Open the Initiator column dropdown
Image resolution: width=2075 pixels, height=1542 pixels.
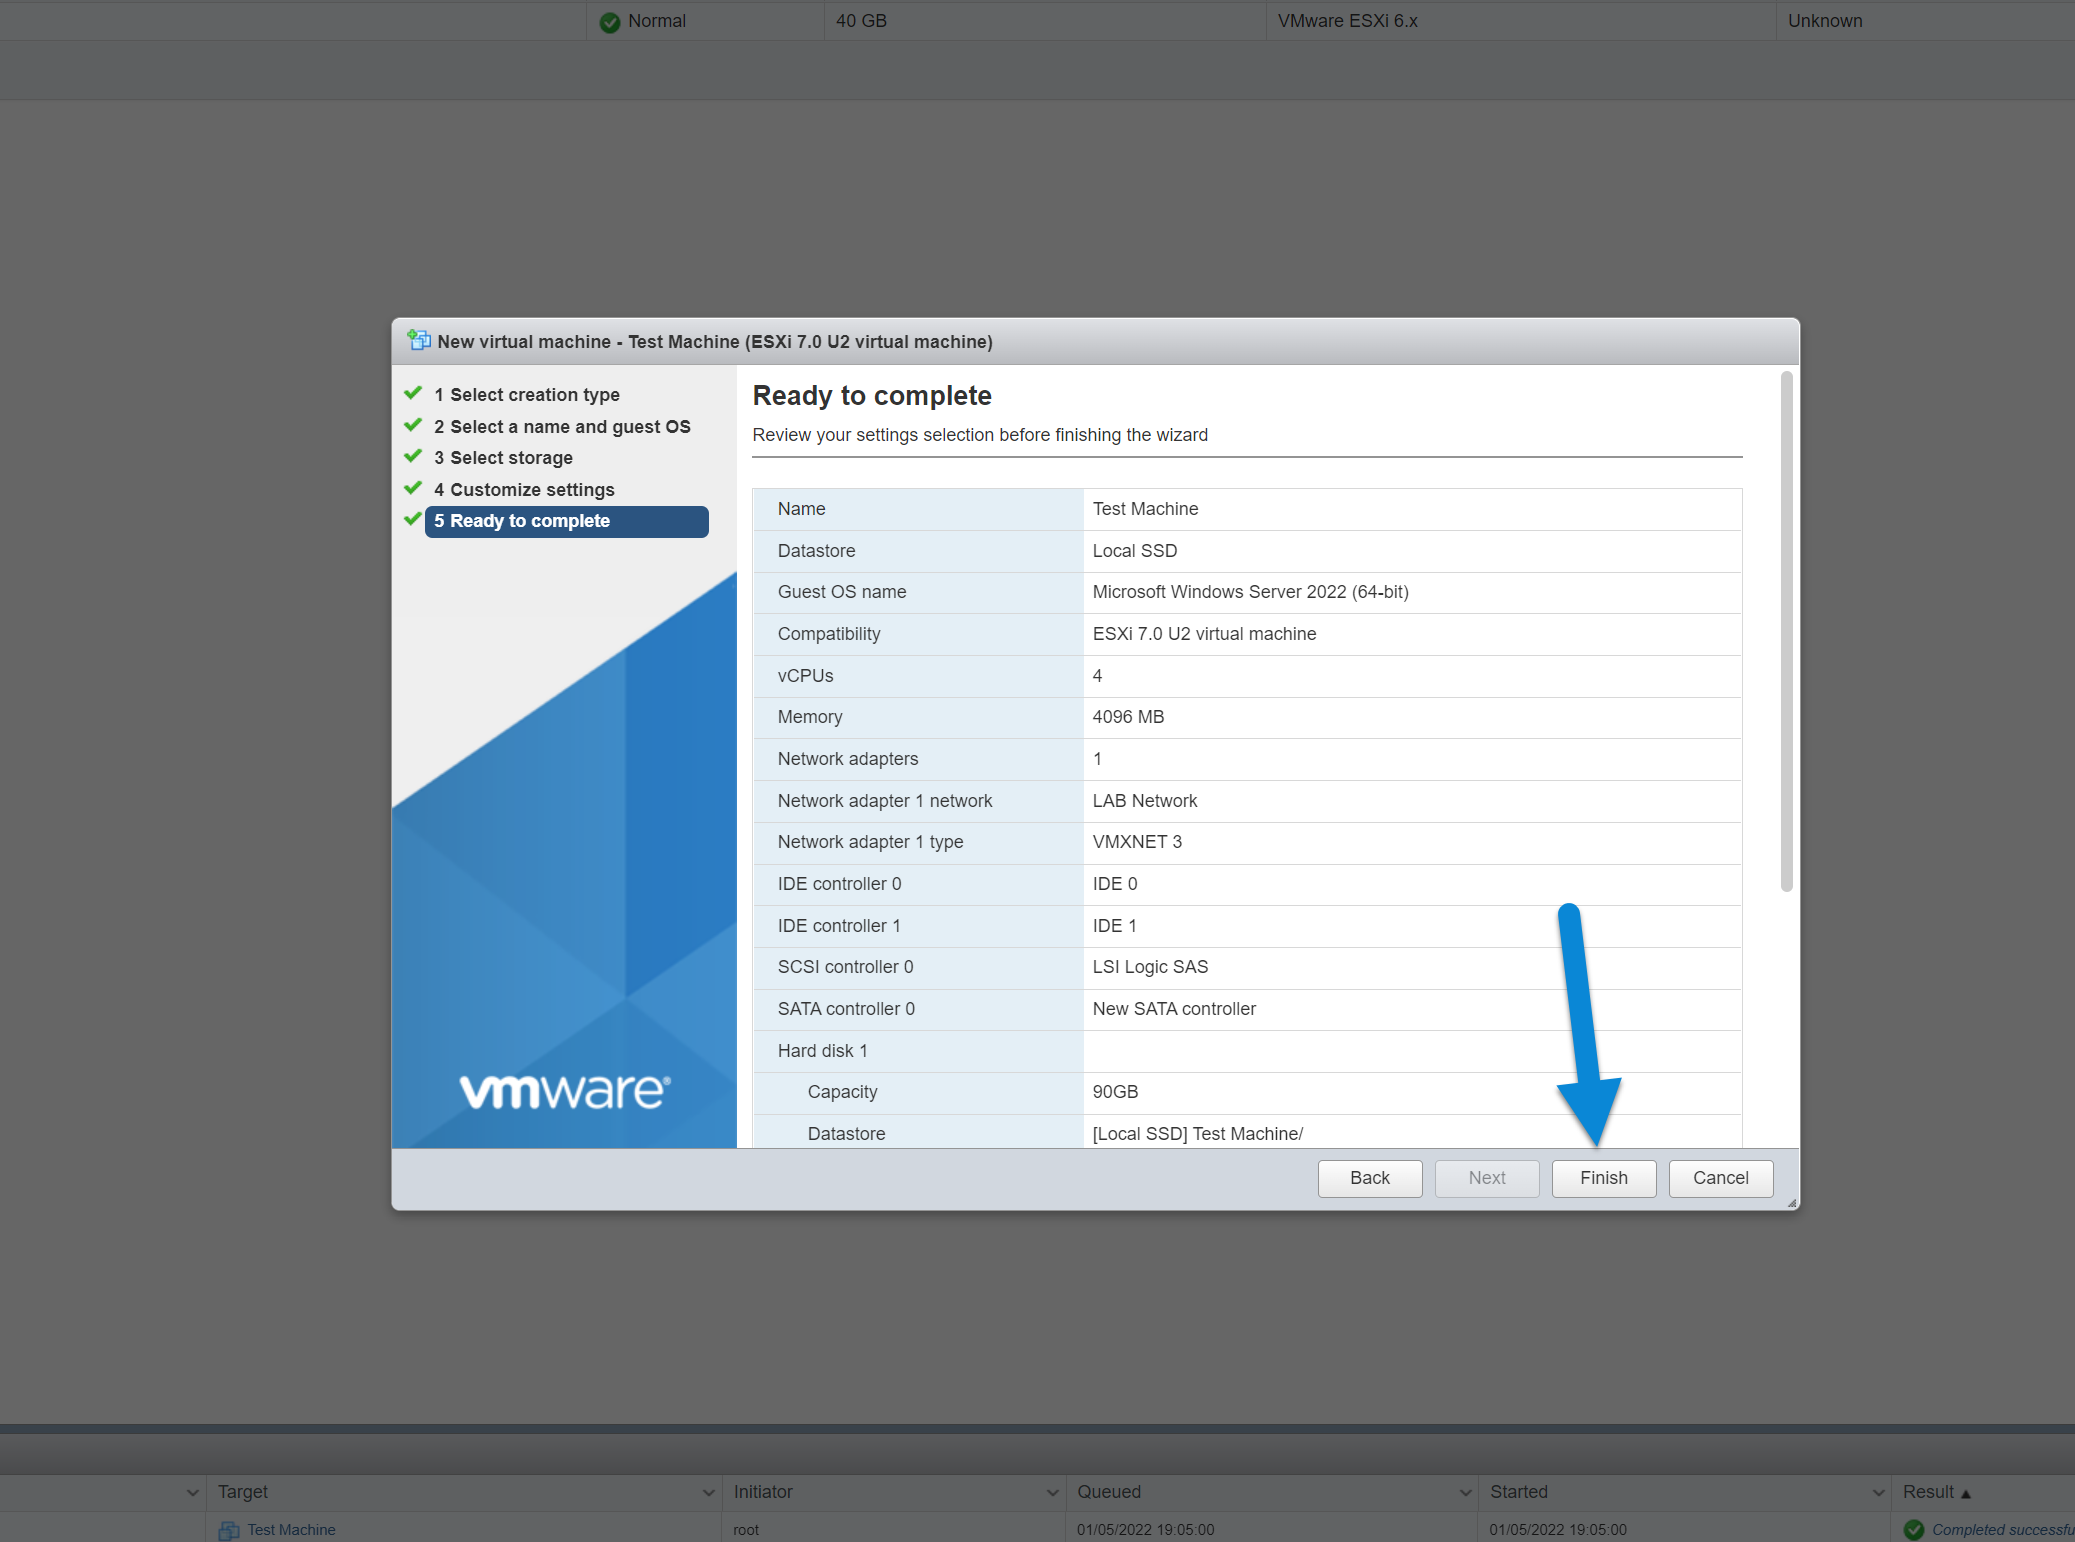1051,1492
